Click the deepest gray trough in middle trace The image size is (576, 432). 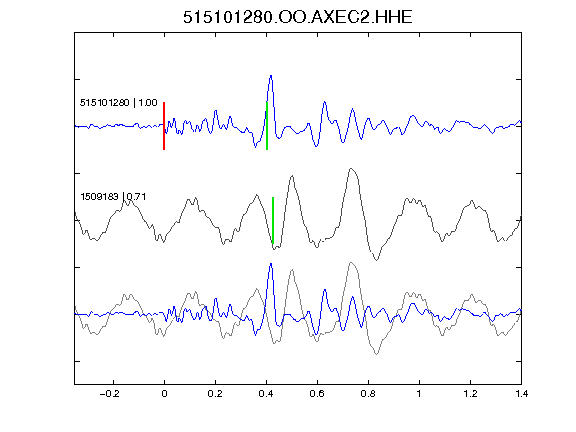pyautogui.click(x=376, y=259)
